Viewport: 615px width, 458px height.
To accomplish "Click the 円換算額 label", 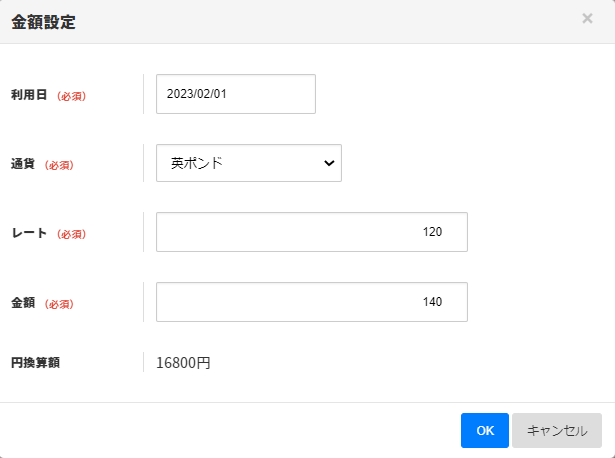I will 35,362.
